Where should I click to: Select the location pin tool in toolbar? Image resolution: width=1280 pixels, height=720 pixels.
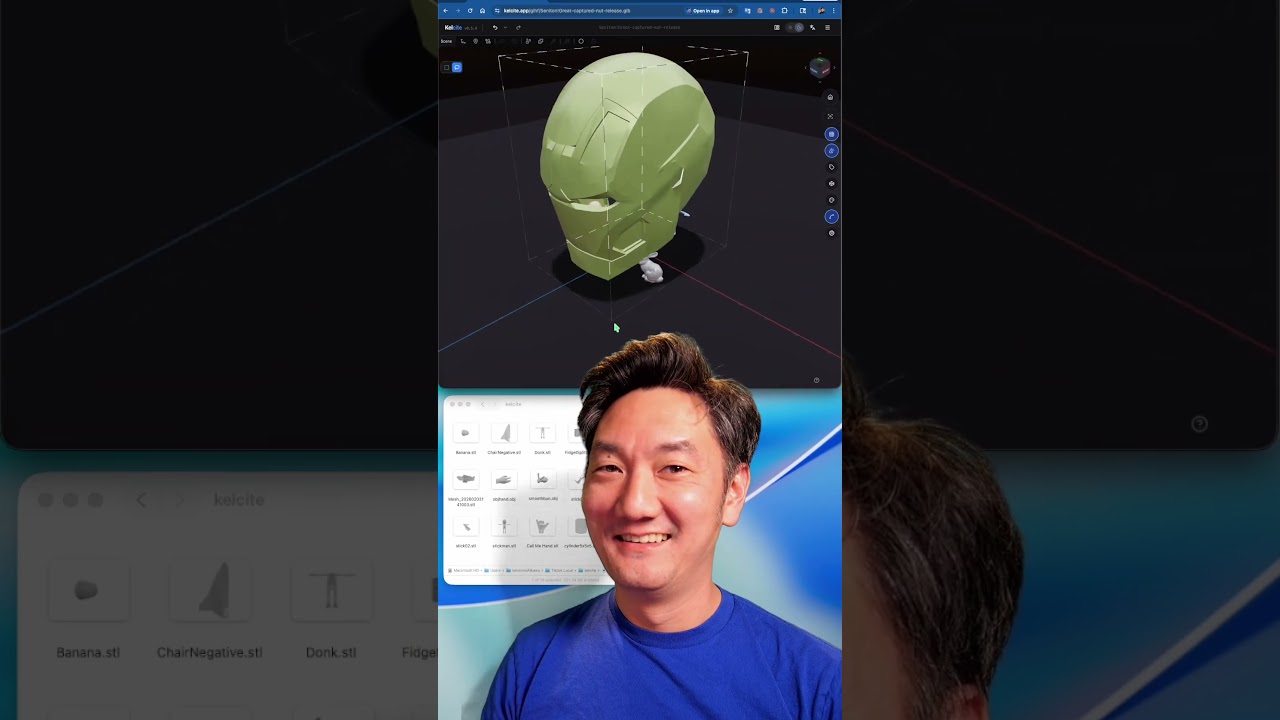[475, 41]
